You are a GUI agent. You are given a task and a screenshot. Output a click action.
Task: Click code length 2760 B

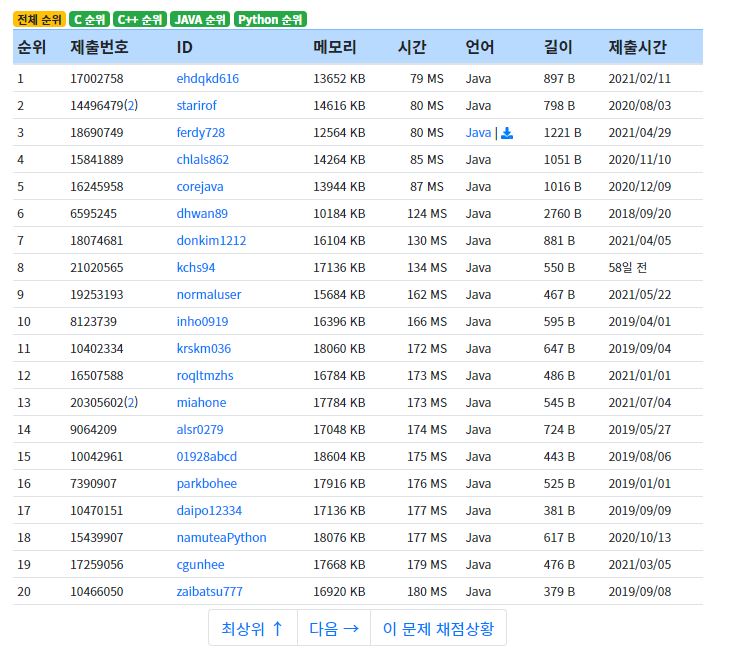pyautogui.click(x=562, y=214)
